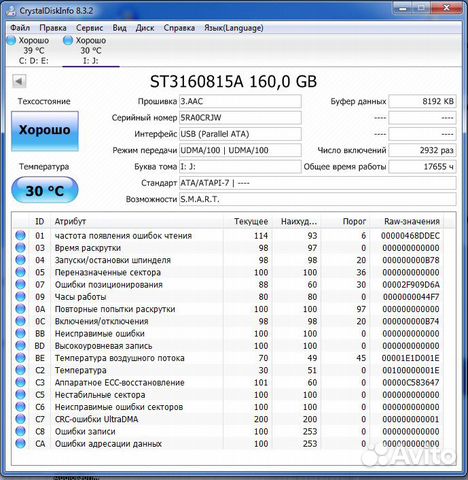Image resolution: width=468 pixels, height=480 pixels.
Task: Click the Число включений value 2932 раз
Action: 422,150
